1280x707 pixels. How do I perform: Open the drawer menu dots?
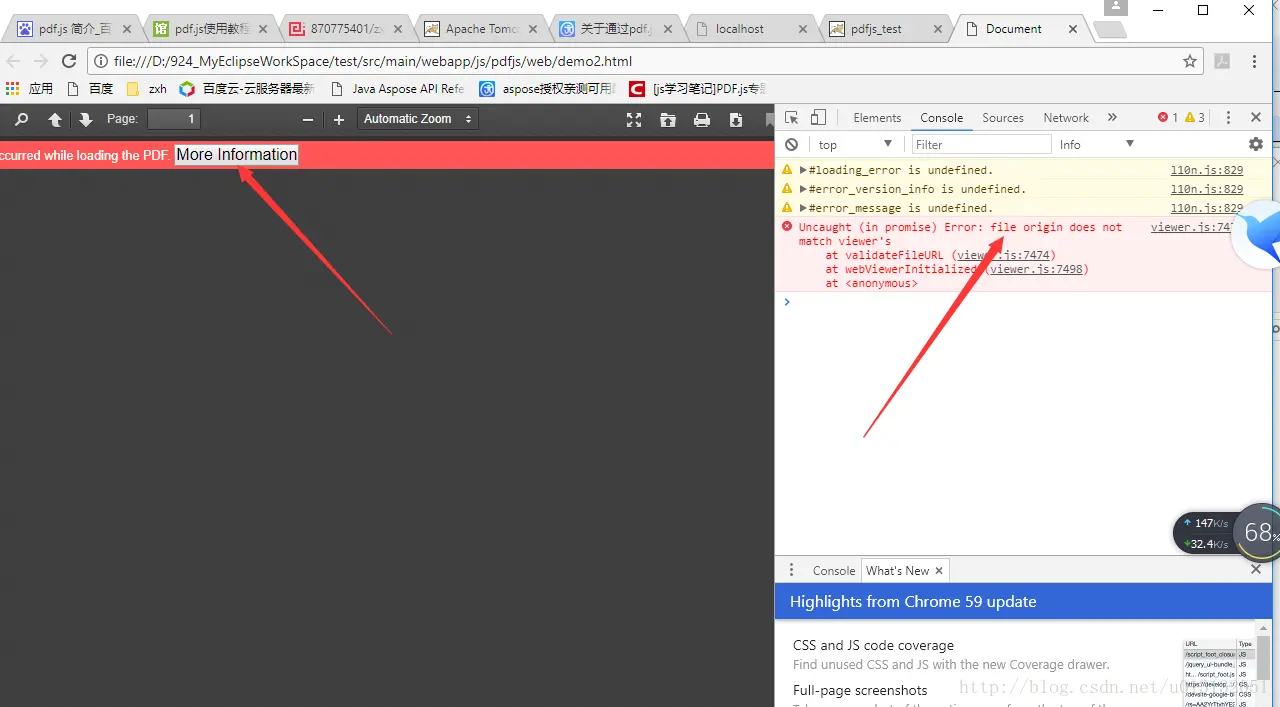(791, 570)
